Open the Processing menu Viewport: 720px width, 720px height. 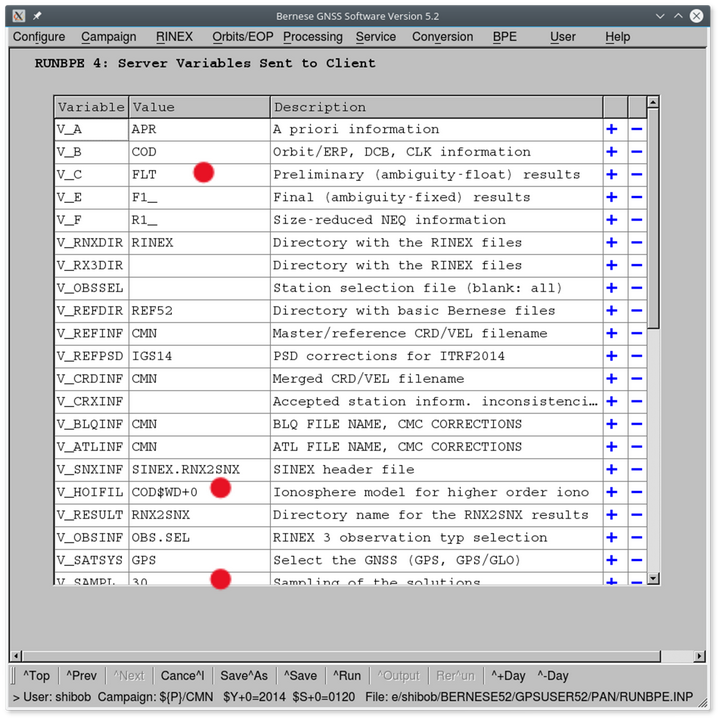pyautogui.click(x=313, y=37)
